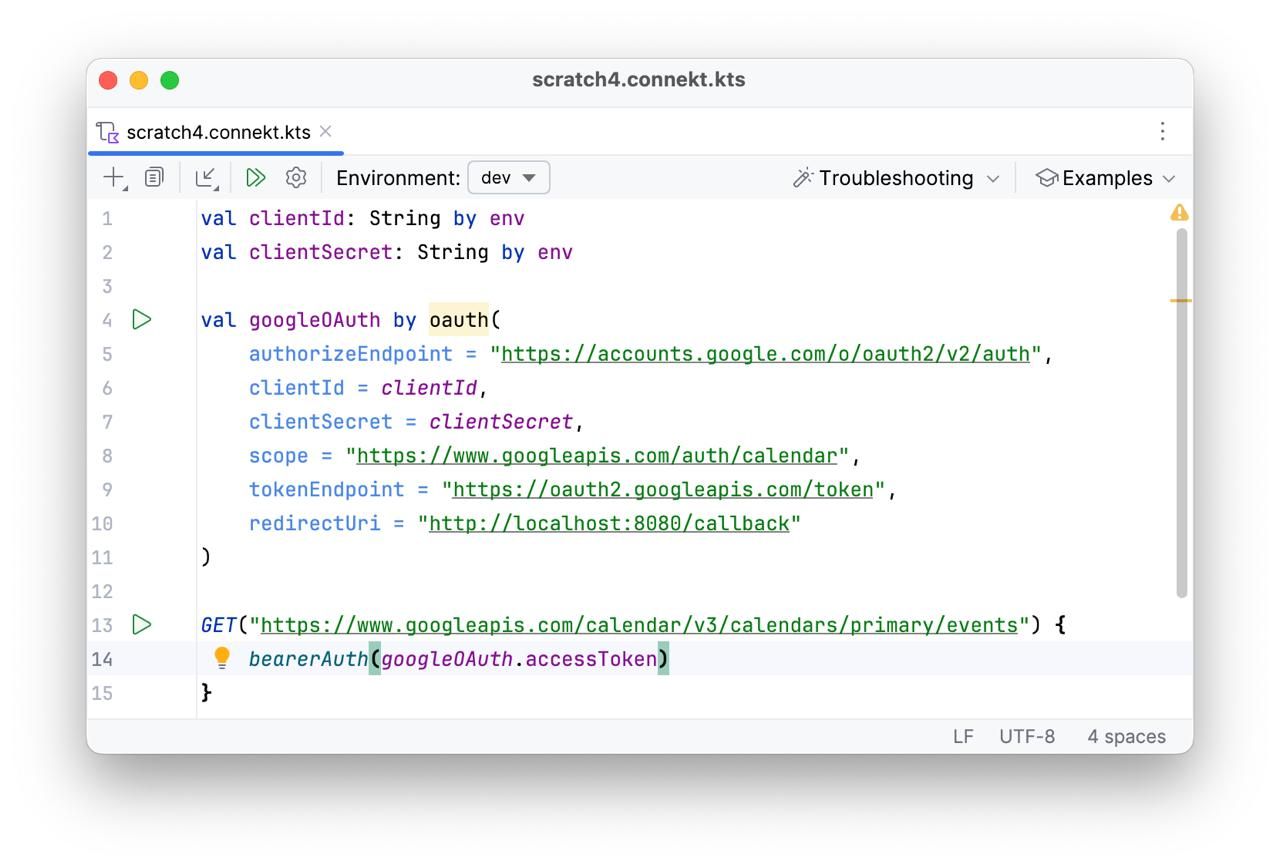Screen dimensions: 1280x868
Task: Click the scope parameter name on line 8
Action: (x=279, y=456)
